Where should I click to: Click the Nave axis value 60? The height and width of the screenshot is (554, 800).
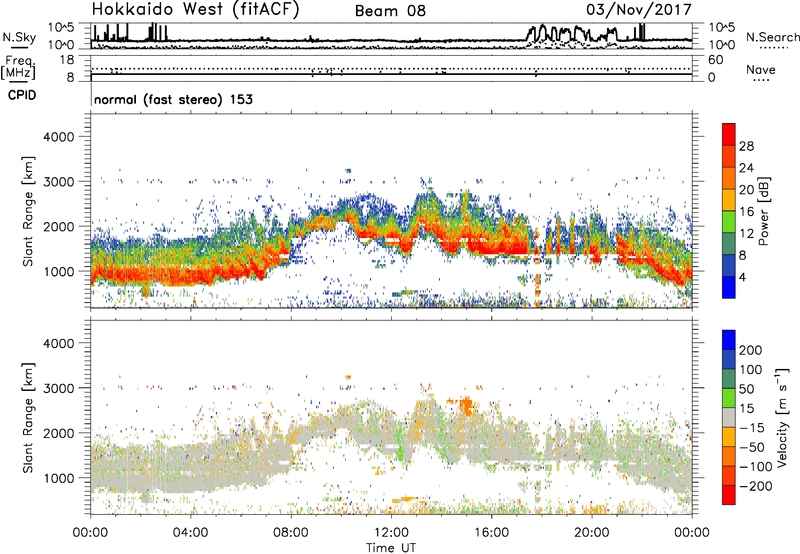[x=715, y=60]
